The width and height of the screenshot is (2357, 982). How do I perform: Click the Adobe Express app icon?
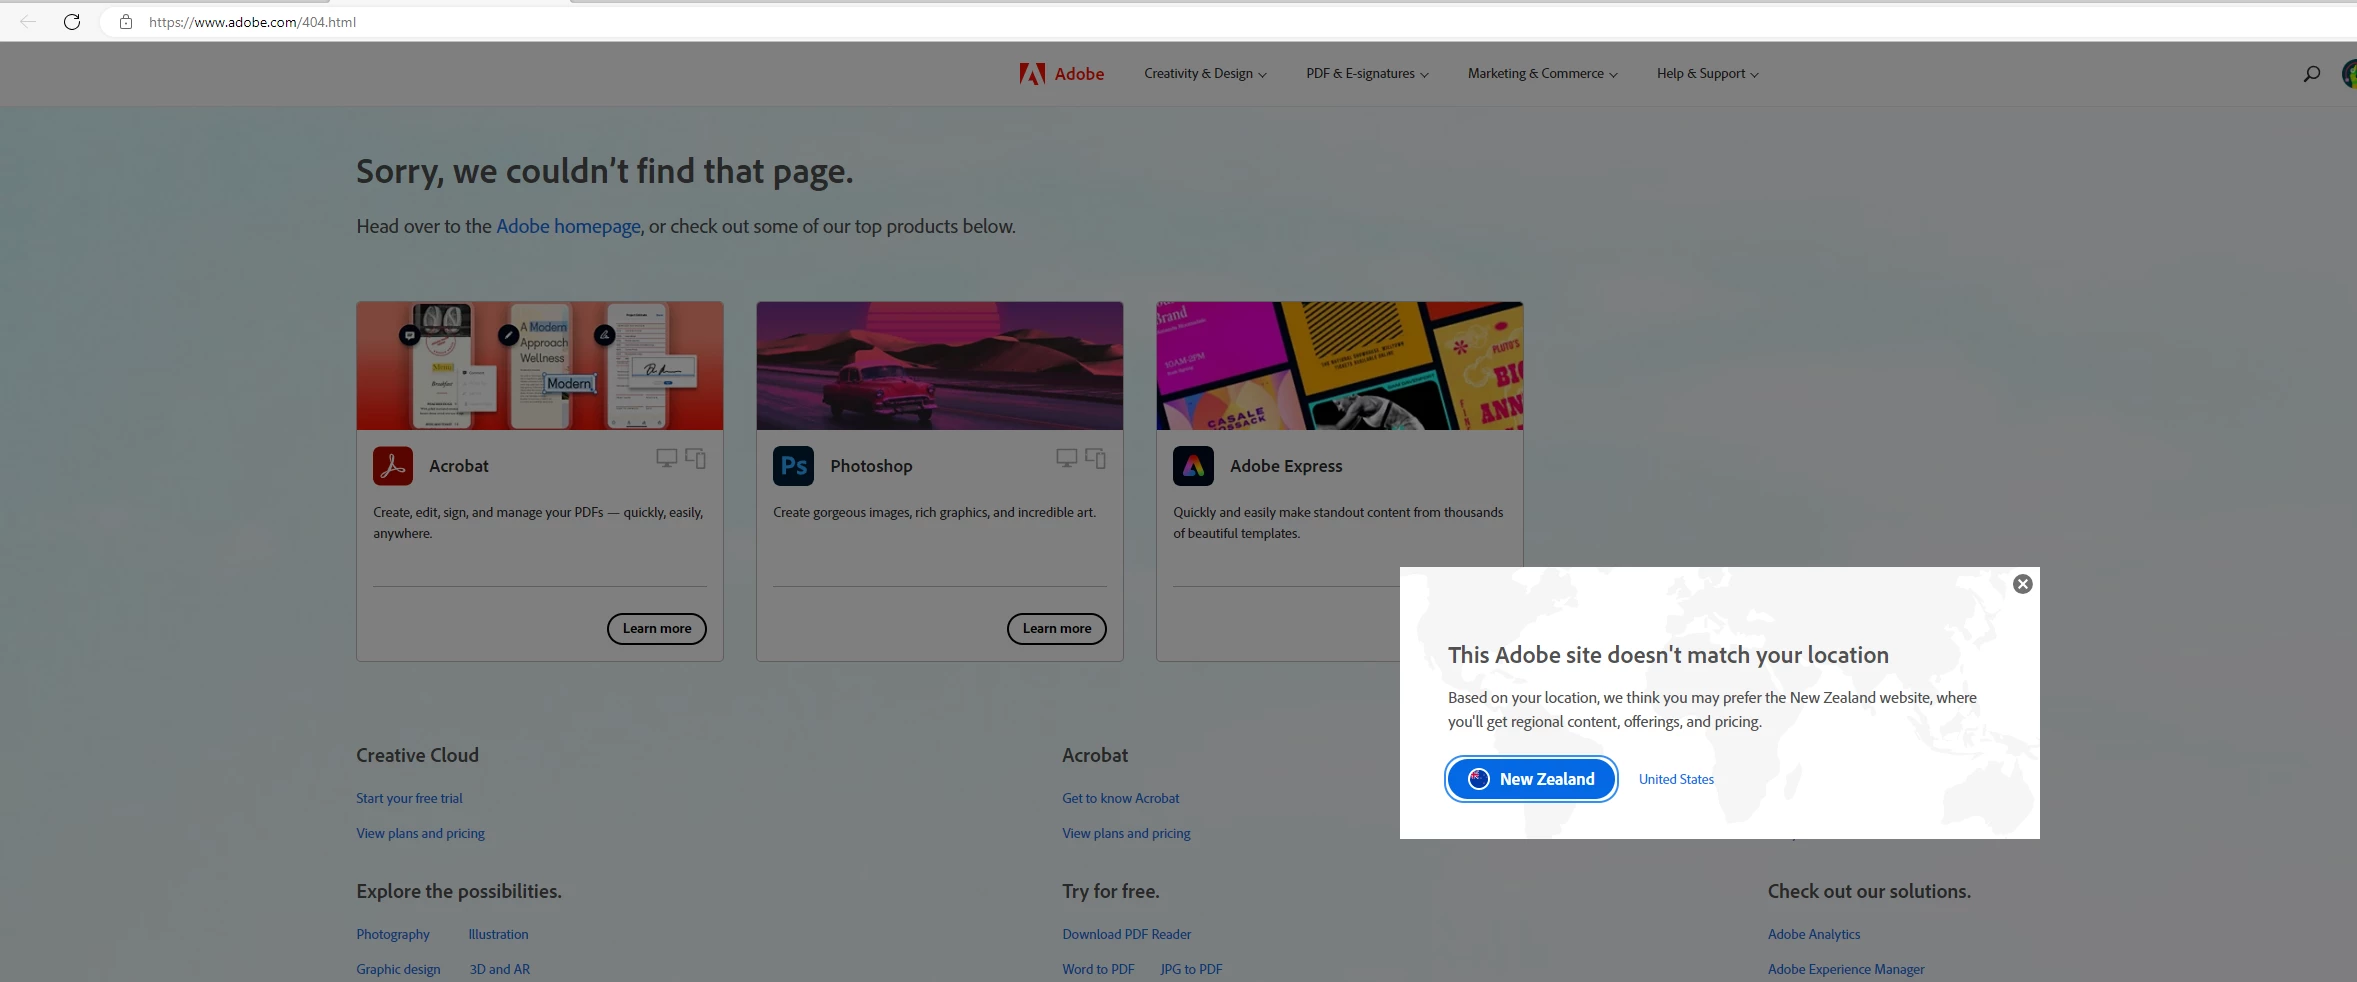pos(1193,466)
